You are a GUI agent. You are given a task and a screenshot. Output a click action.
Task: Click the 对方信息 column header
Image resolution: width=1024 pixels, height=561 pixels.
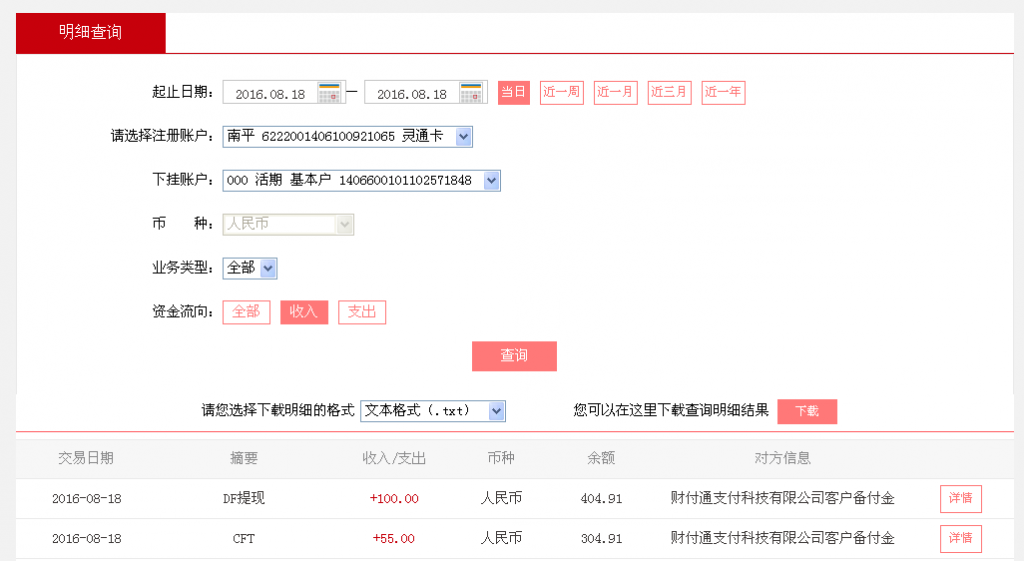click(782, 458)
